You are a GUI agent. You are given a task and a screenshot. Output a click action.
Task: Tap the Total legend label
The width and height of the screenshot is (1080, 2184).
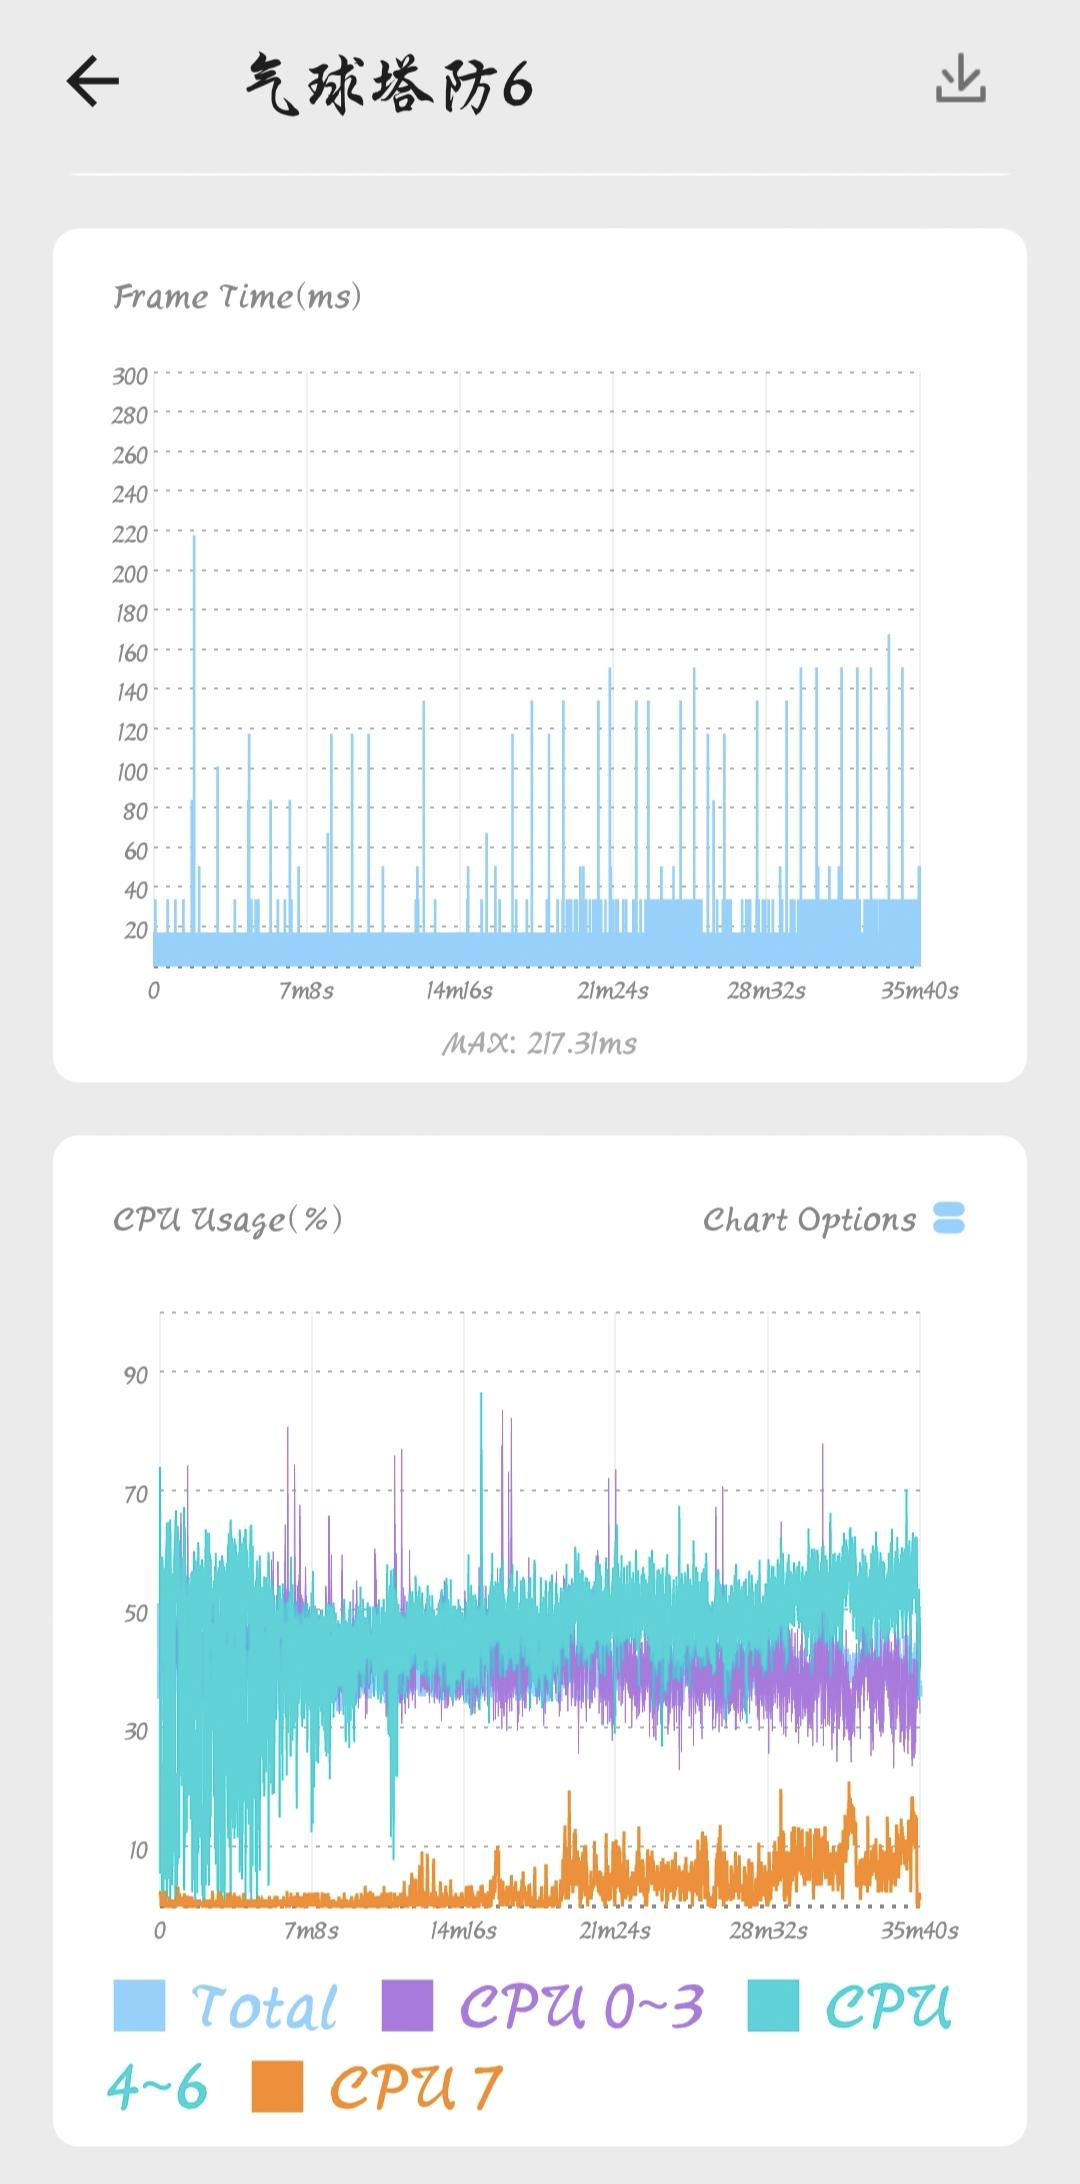point(265,2007)
